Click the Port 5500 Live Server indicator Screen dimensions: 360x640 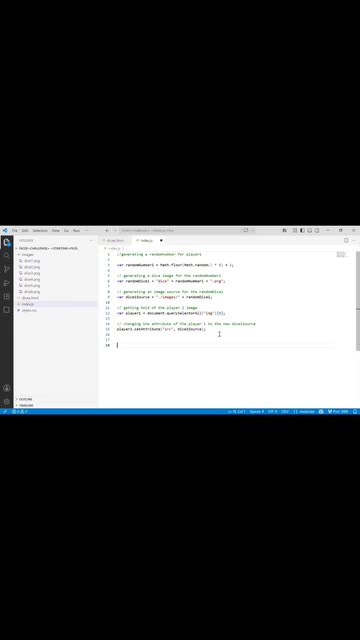338,411
